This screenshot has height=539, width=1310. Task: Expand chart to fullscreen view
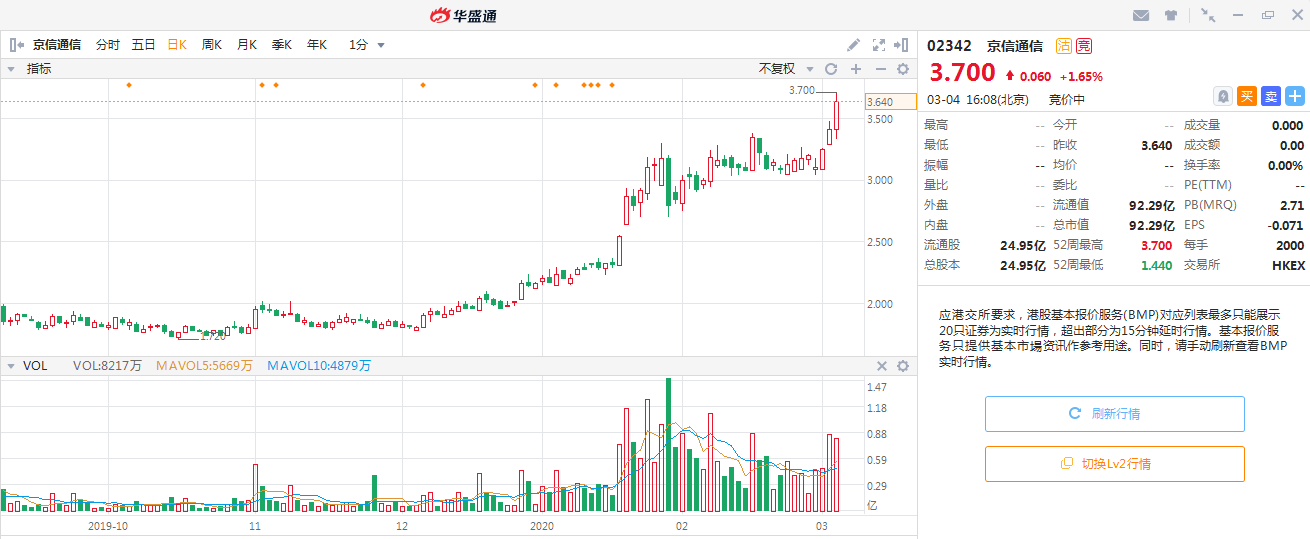pos(879,45)
